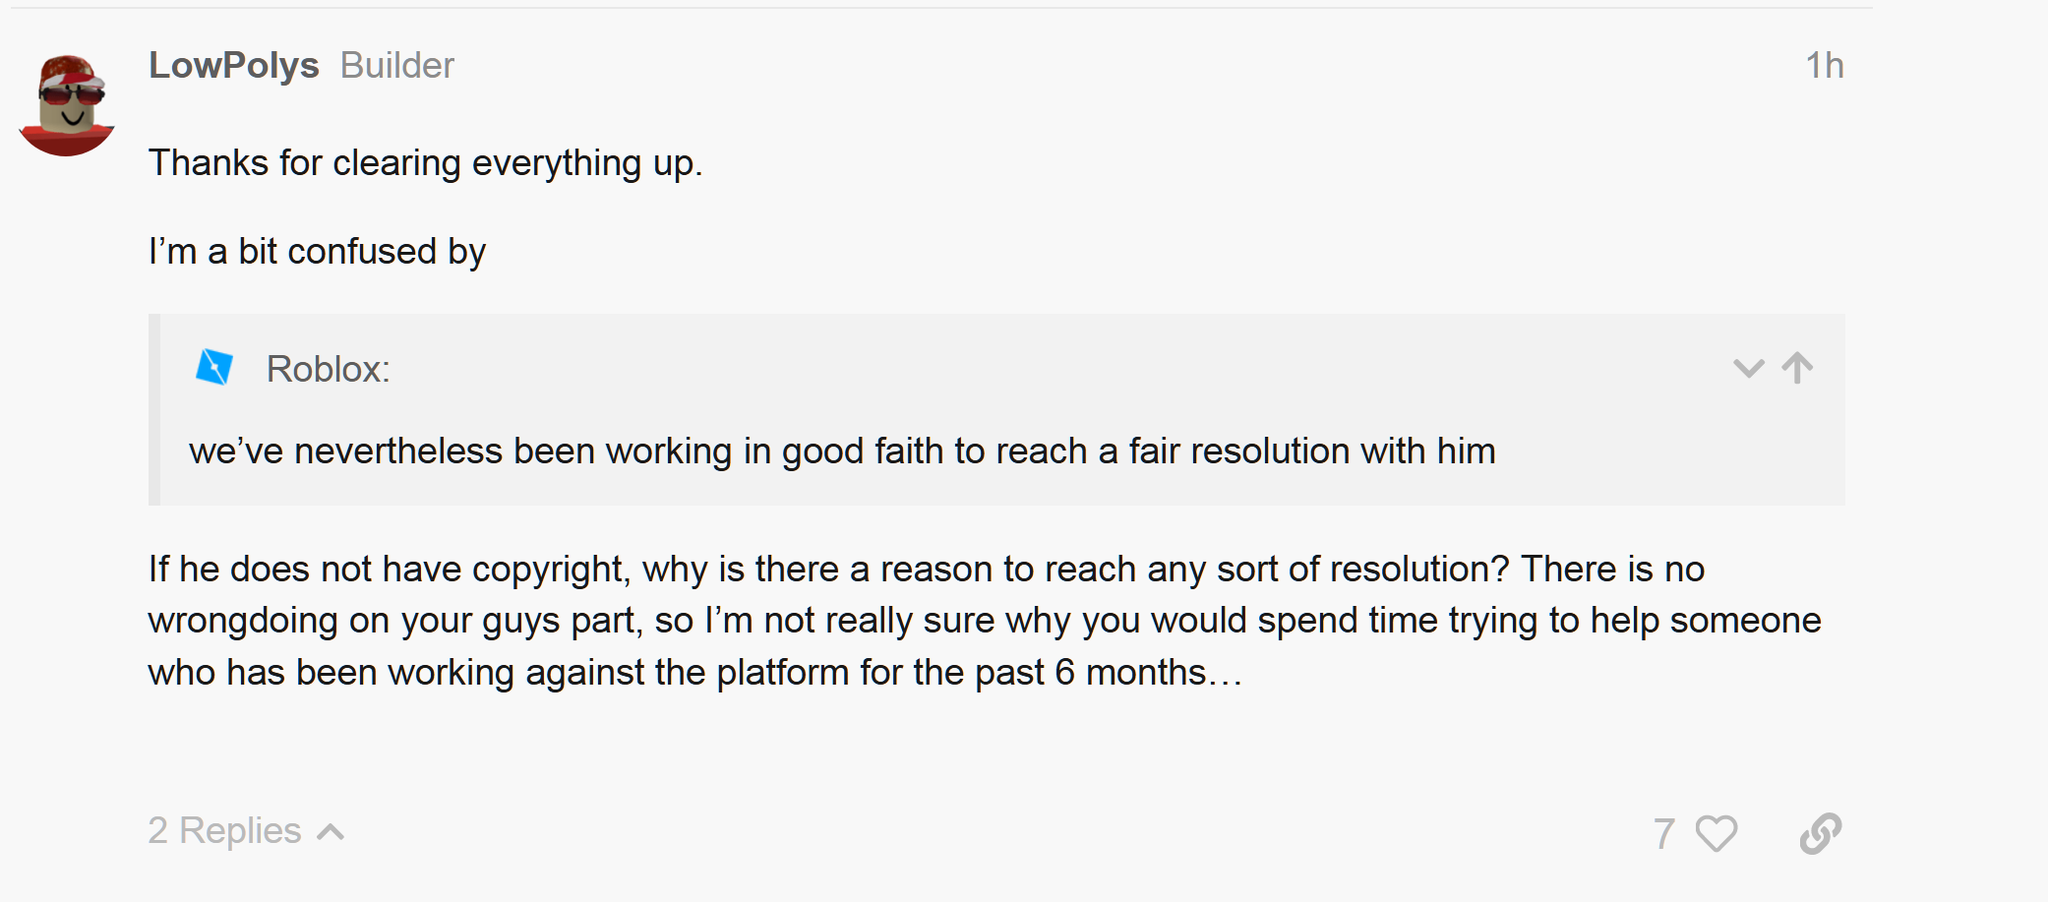Click the Roblox quote author name
2048x902 pixels.
click(328, 369)
